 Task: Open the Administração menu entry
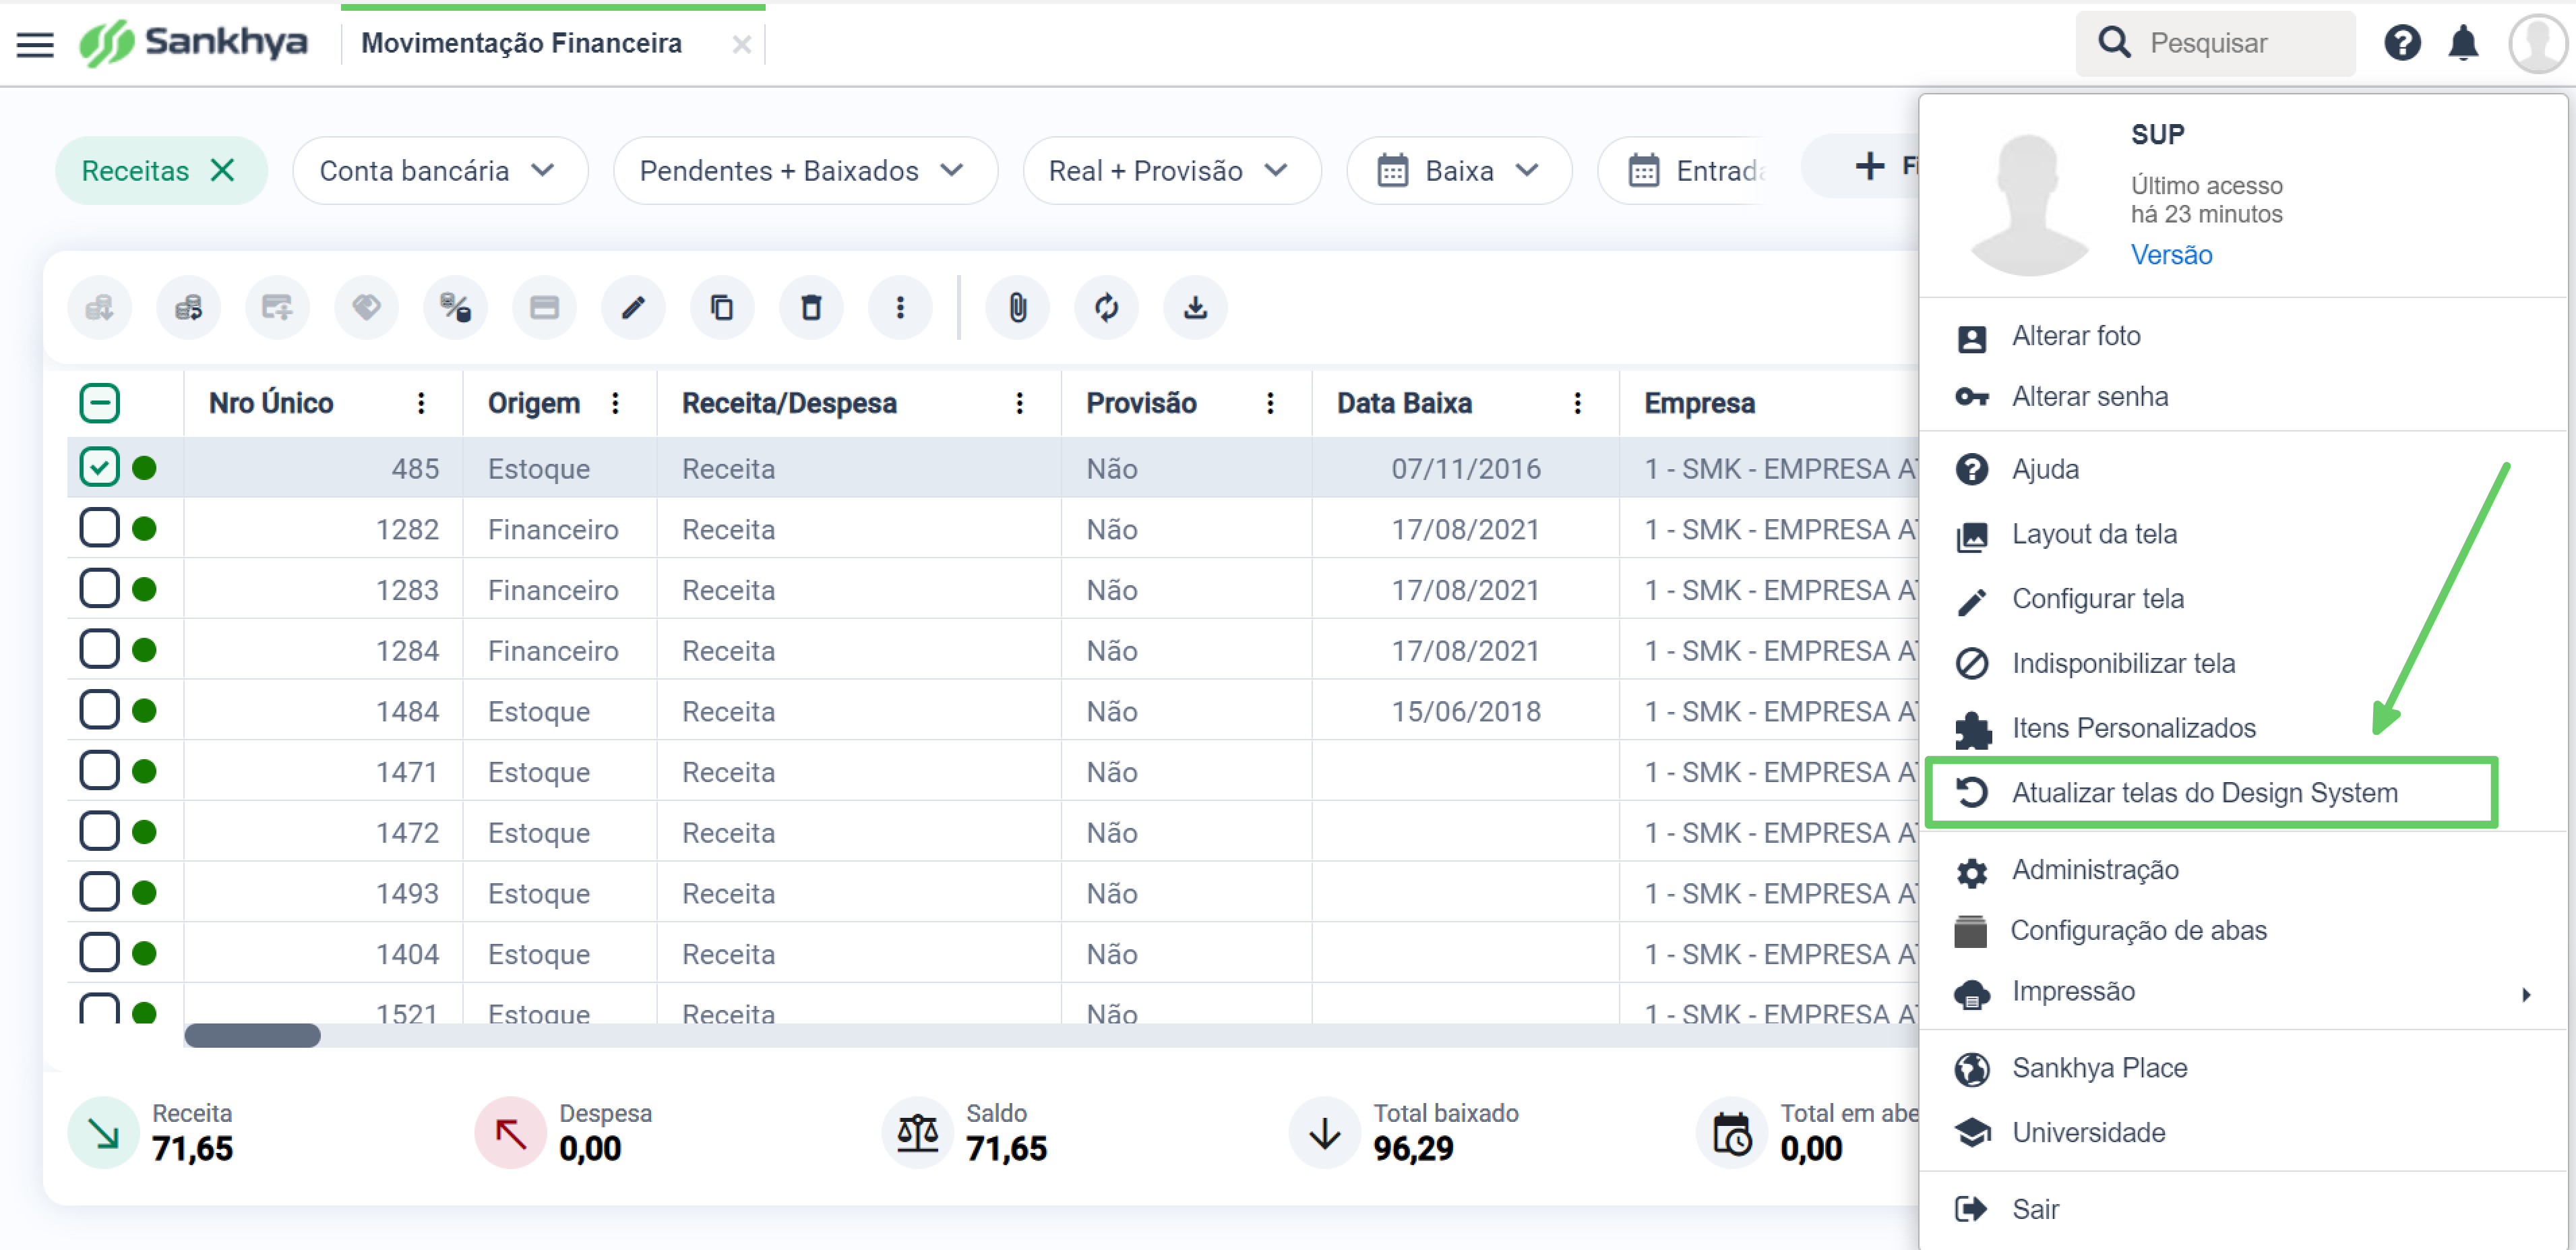point(2096,870)
